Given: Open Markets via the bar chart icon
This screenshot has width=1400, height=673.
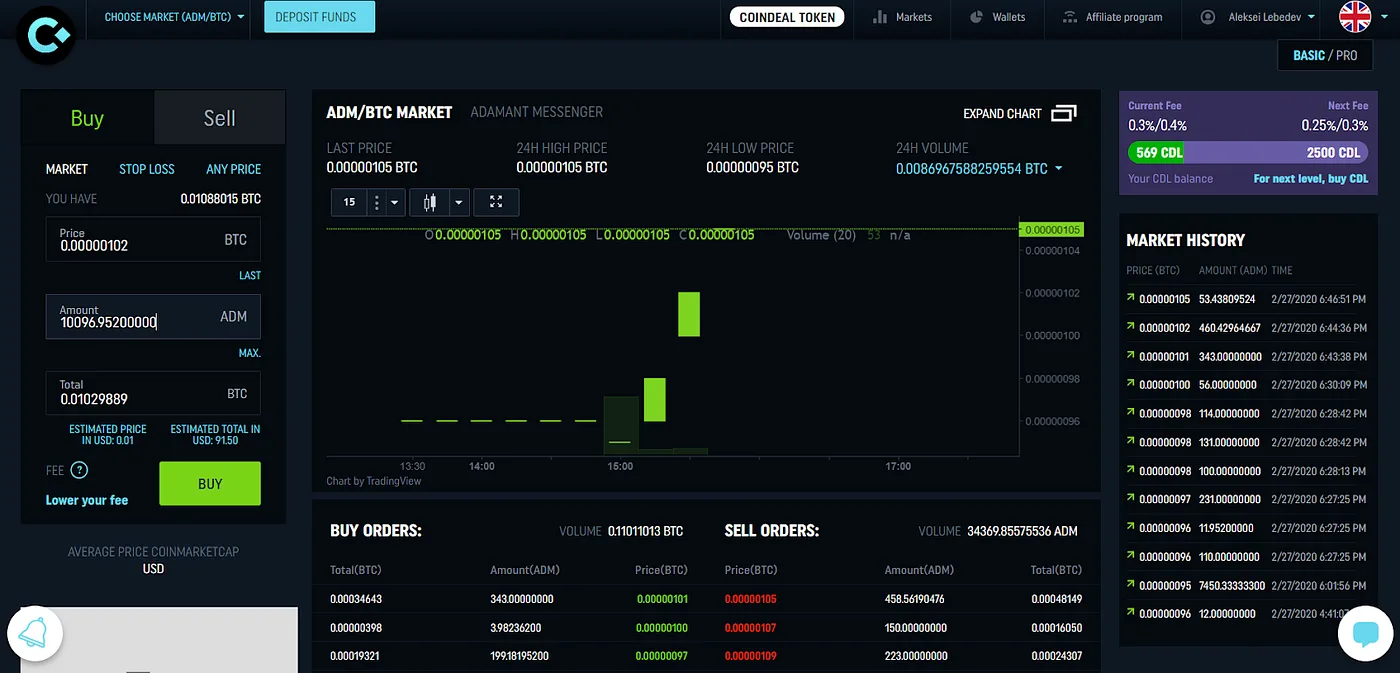Looking at the screenshot, I should point(880,17).
